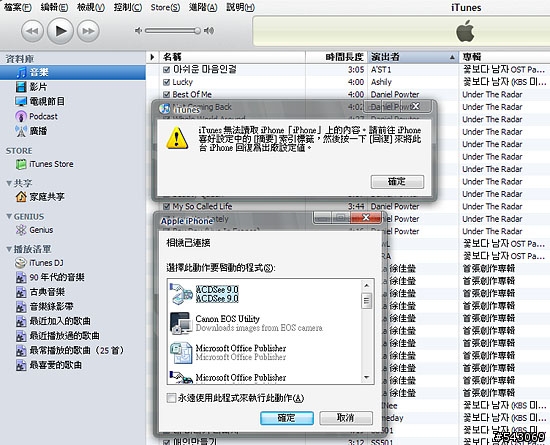This screenshot has width=550, height=445.
Task: Collapse the 共享 sidebar section
Action: 9,183
